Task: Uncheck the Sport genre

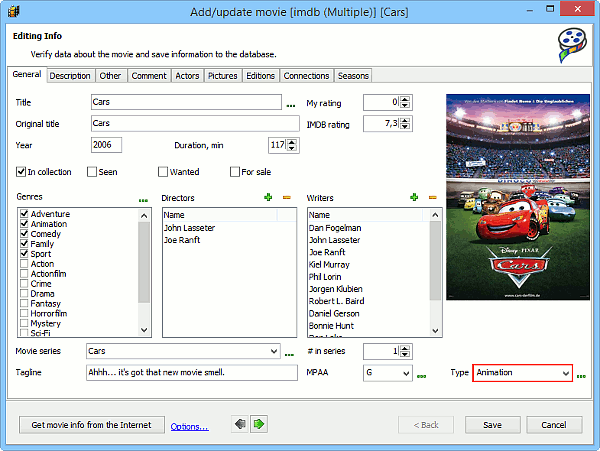Action: click(x=24, y=253)
